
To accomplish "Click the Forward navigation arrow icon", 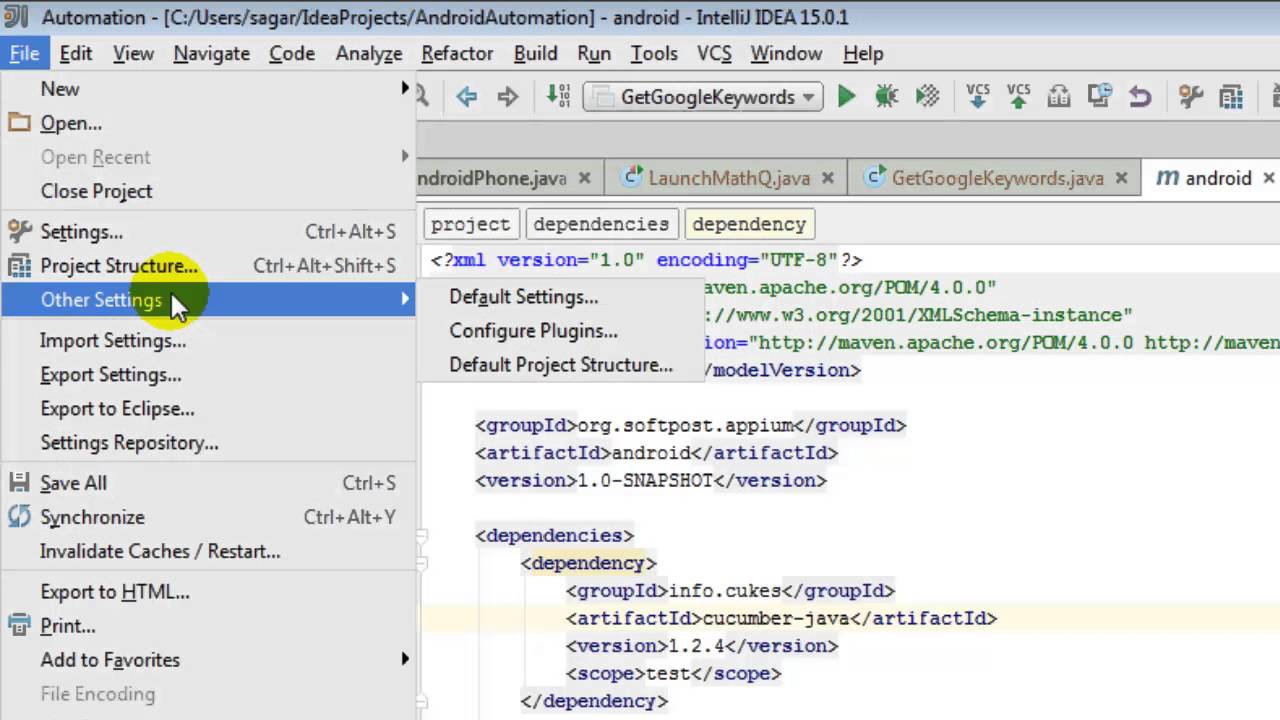I will point(508,97).
